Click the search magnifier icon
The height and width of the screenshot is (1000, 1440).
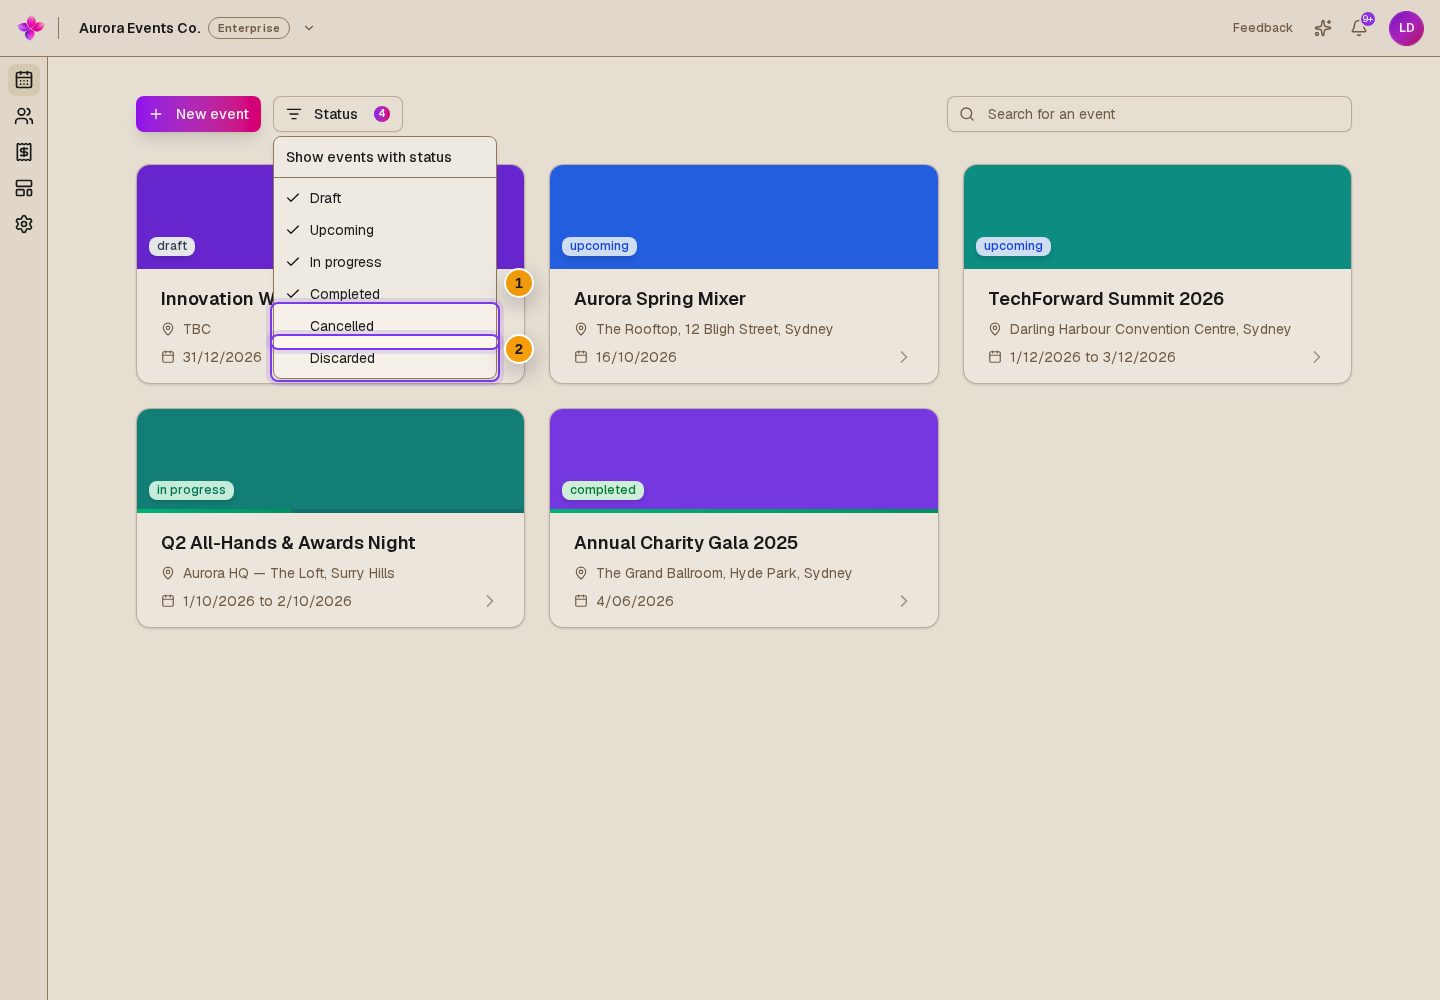click(967, 114)
